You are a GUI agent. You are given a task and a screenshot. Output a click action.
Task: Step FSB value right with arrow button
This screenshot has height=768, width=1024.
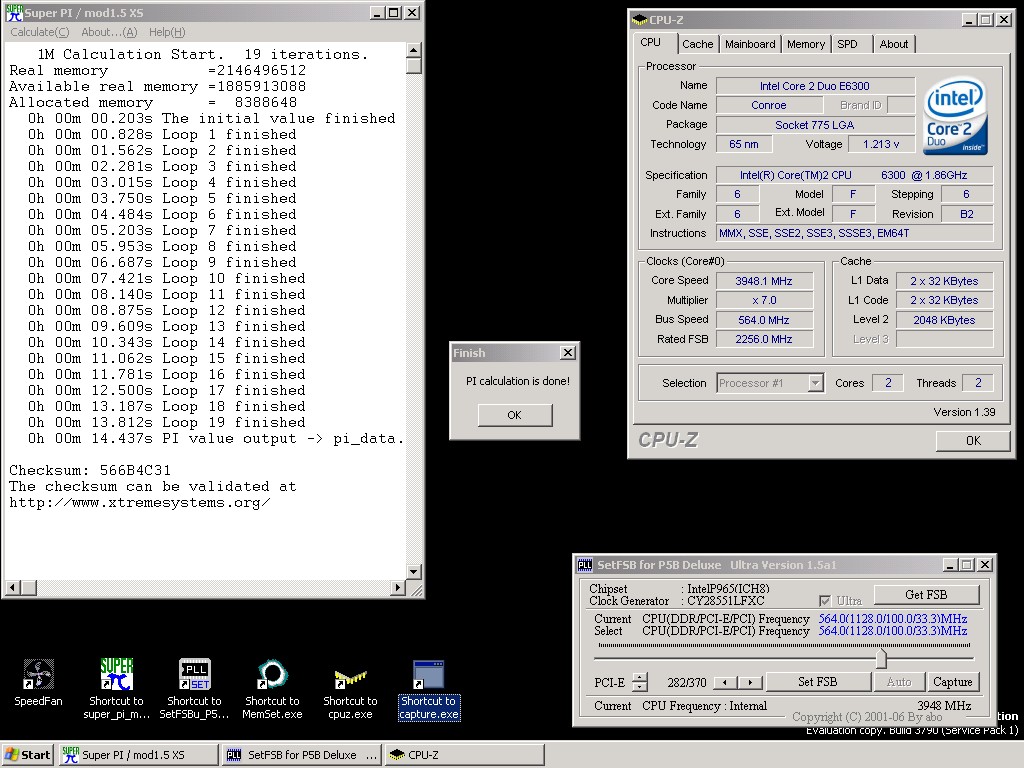[x=750, y=682]
